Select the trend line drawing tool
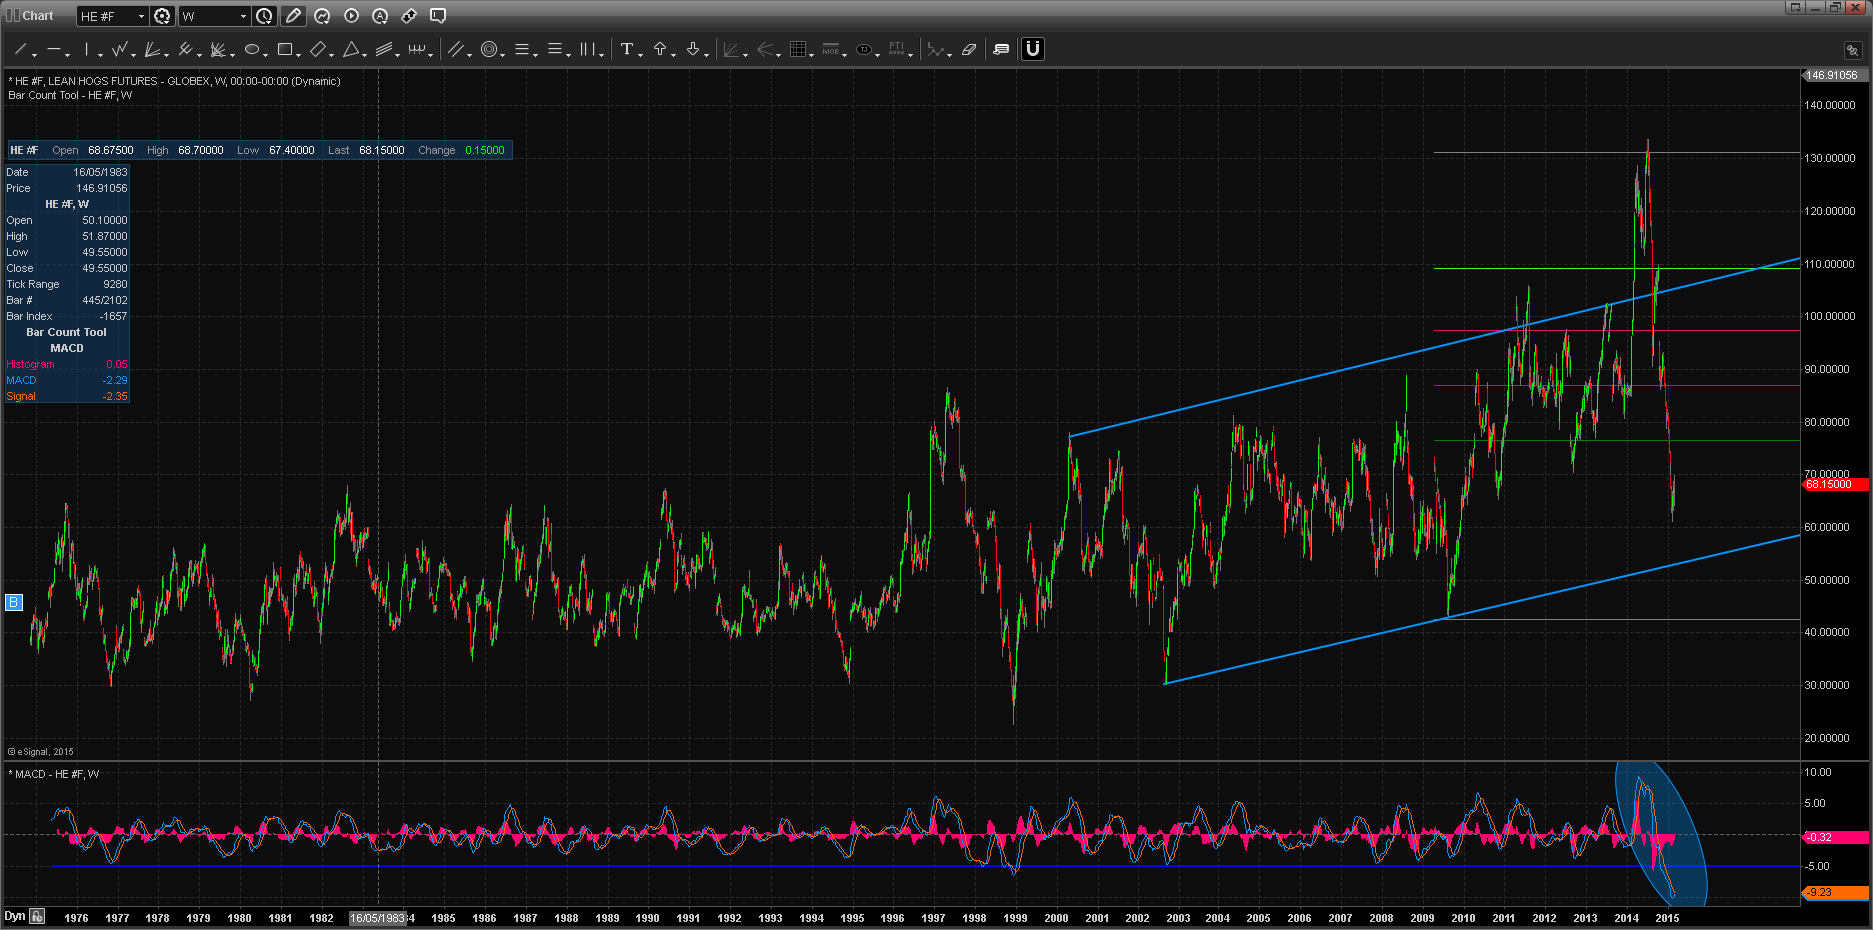 coord(20,49)
